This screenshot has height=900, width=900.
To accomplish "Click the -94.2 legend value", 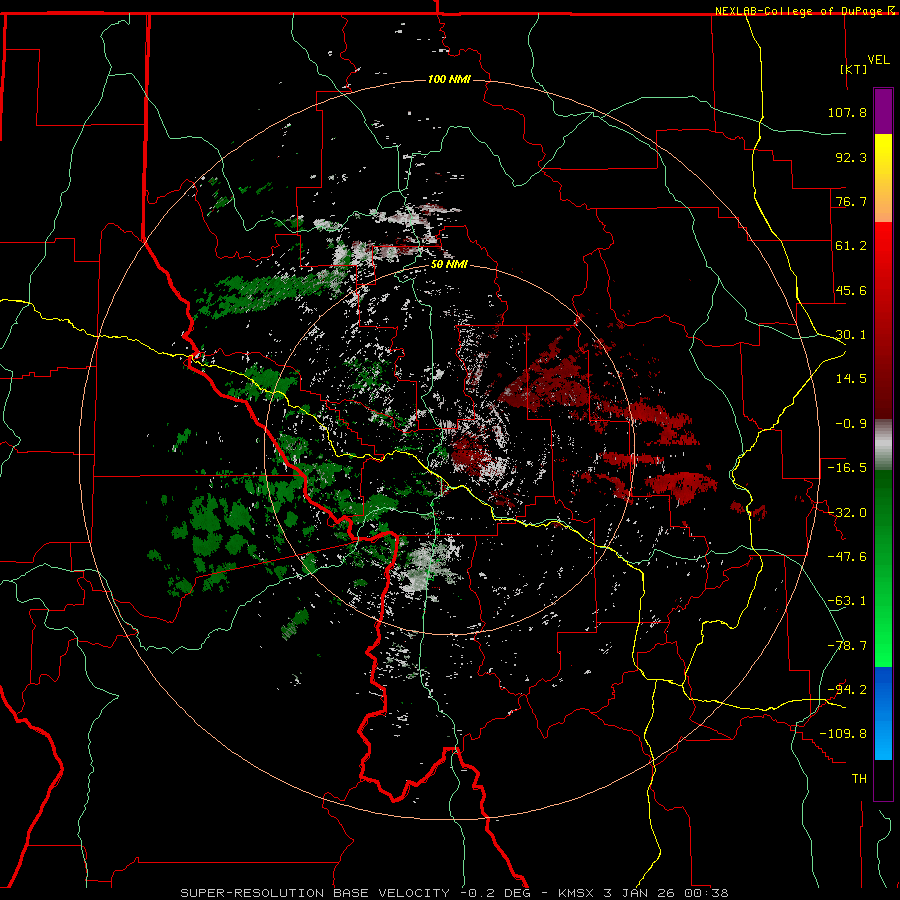I will (847, 689).
